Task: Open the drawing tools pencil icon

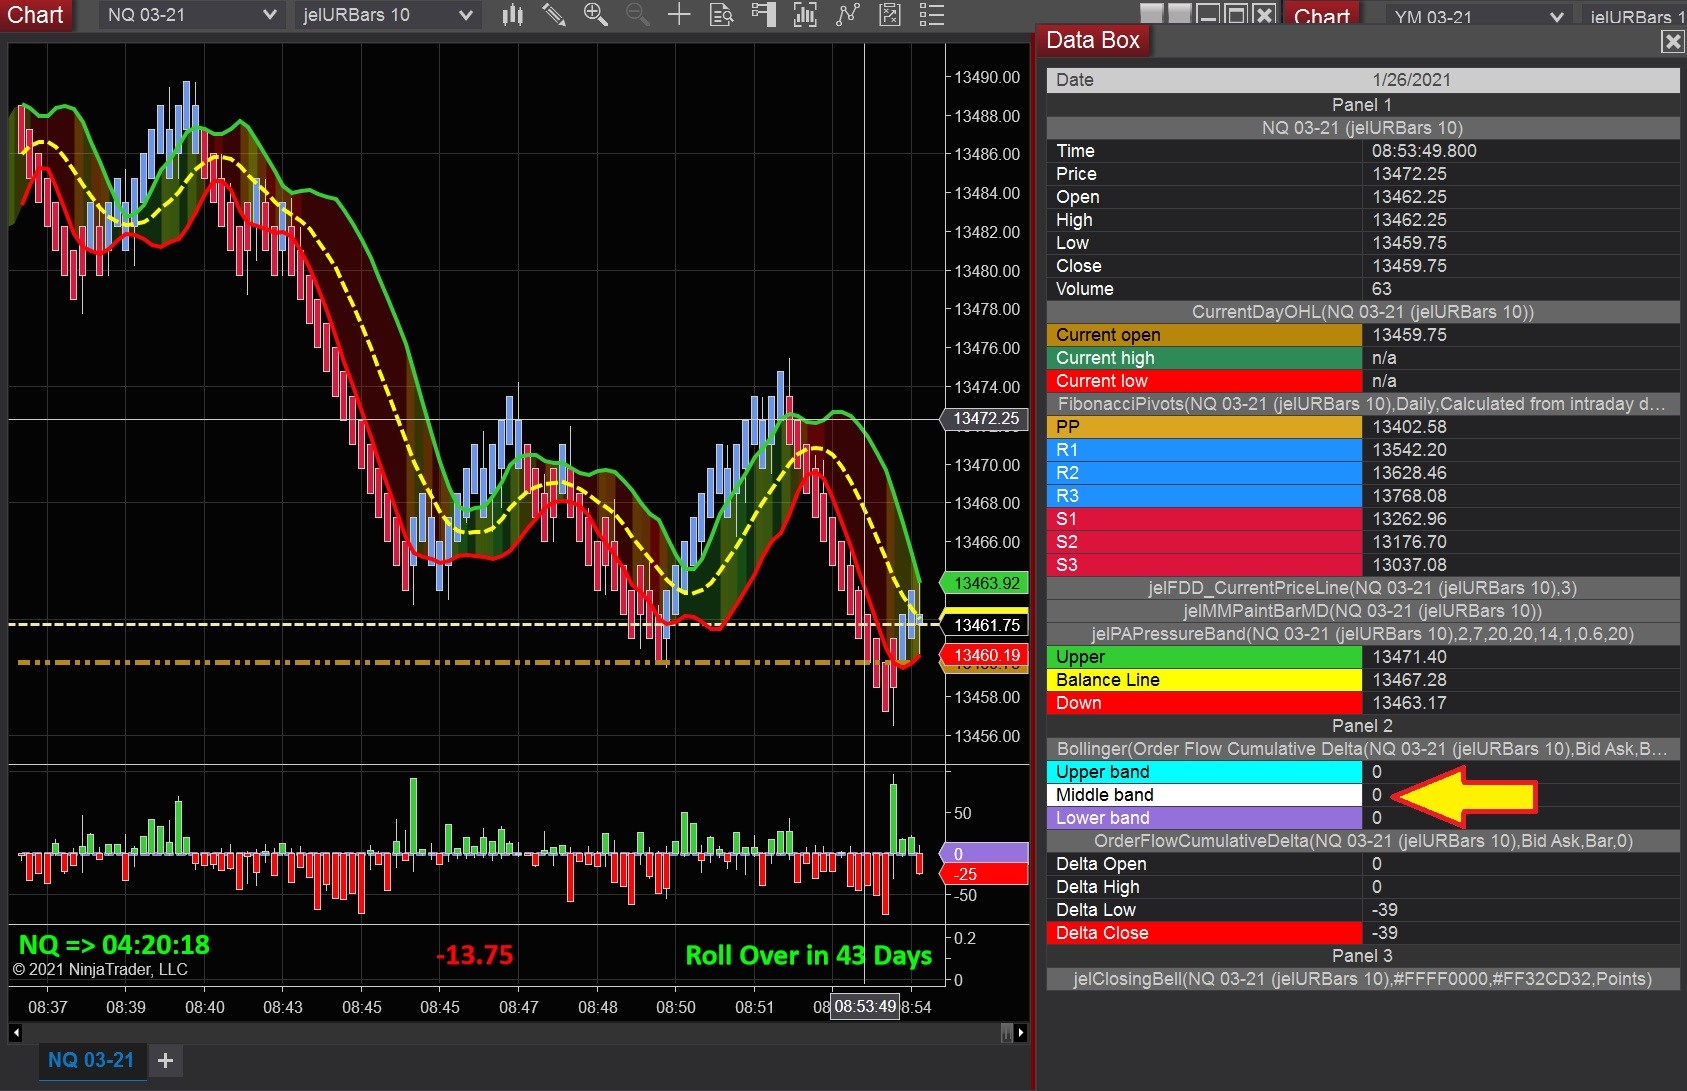Action: click(553, 15)
